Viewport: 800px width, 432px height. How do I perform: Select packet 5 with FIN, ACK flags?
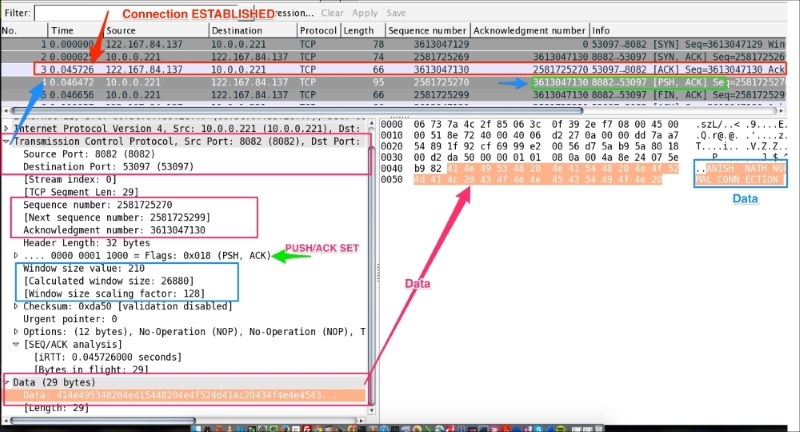[393, 95]
